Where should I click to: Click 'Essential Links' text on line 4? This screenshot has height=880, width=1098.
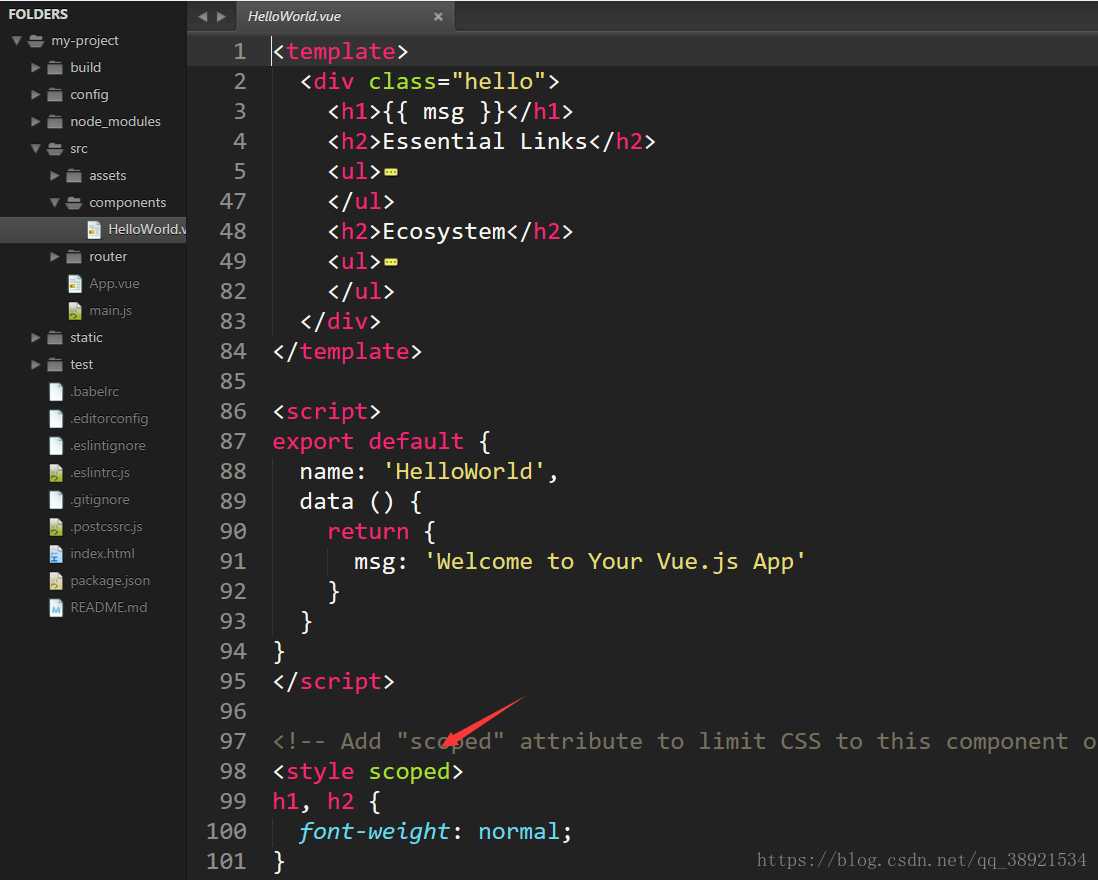pos(485,141)
